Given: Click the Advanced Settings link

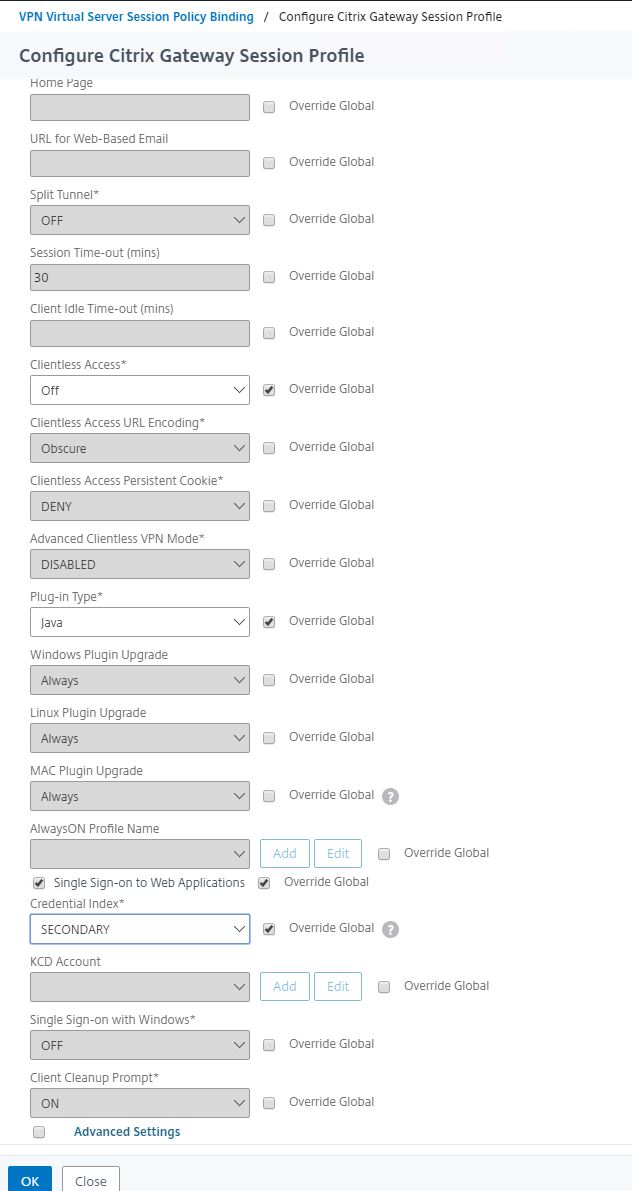Looking at the screenshot, I should (x=127, y=1132).
